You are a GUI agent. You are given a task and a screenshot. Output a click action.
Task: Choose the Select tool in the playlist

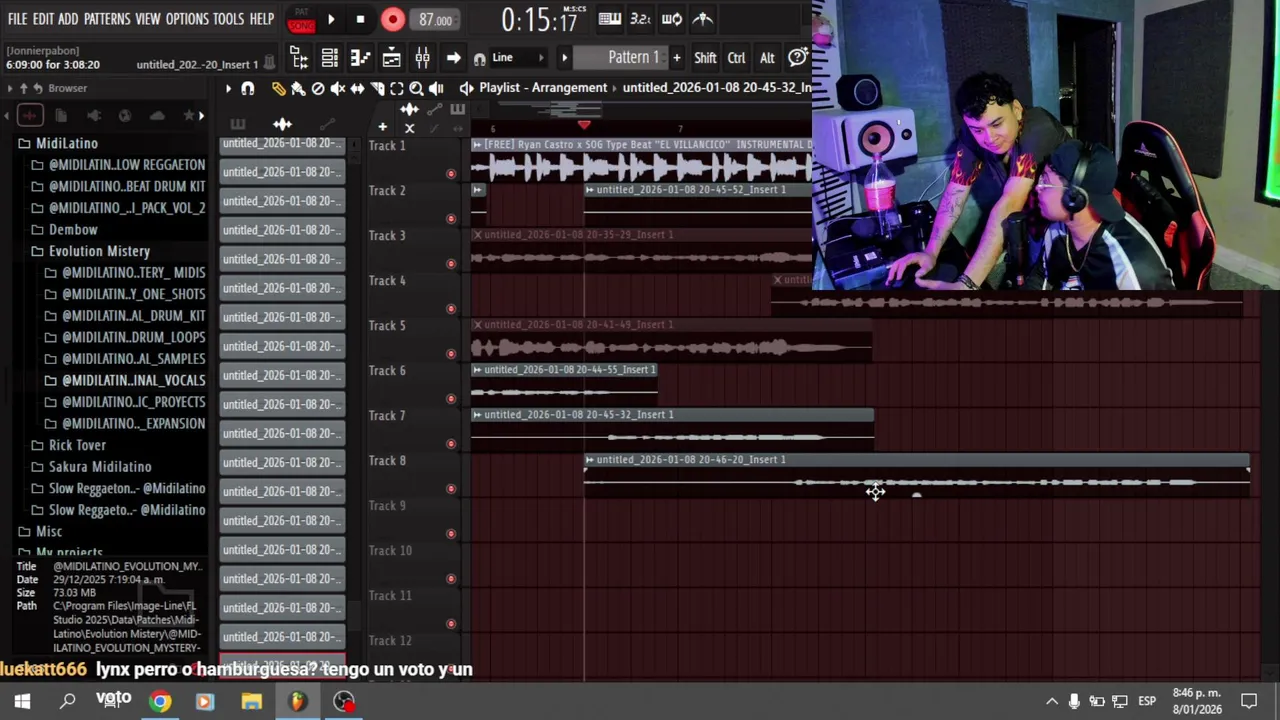pos(397,88)
